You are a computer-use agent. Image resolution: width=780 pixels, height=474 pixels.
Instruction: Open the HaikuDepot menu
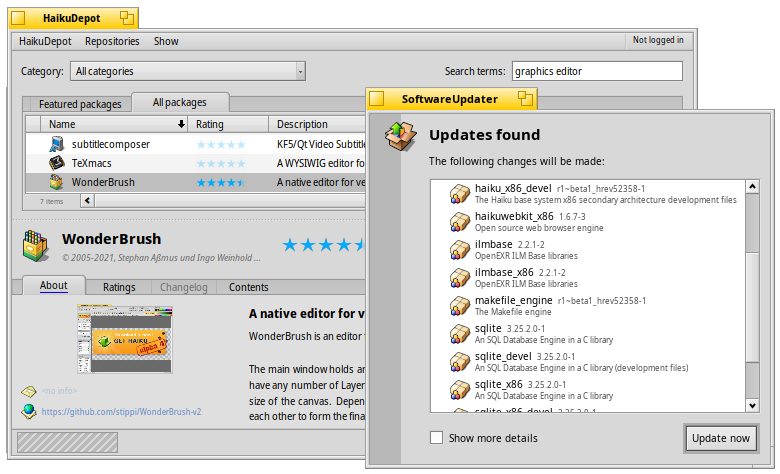(x=45, y=41)
